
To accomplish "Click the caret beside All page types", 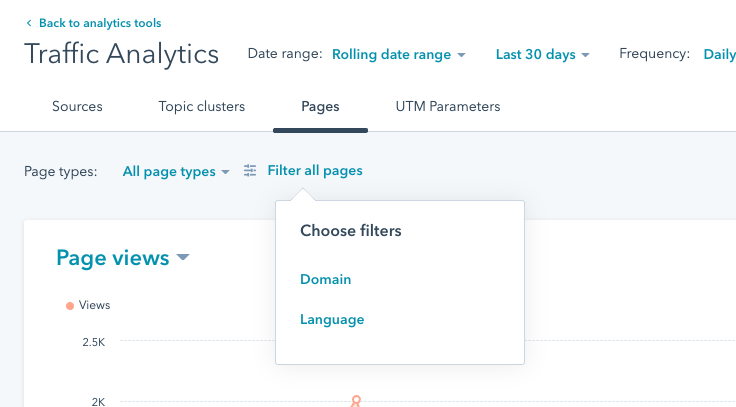I will point(226,172).
